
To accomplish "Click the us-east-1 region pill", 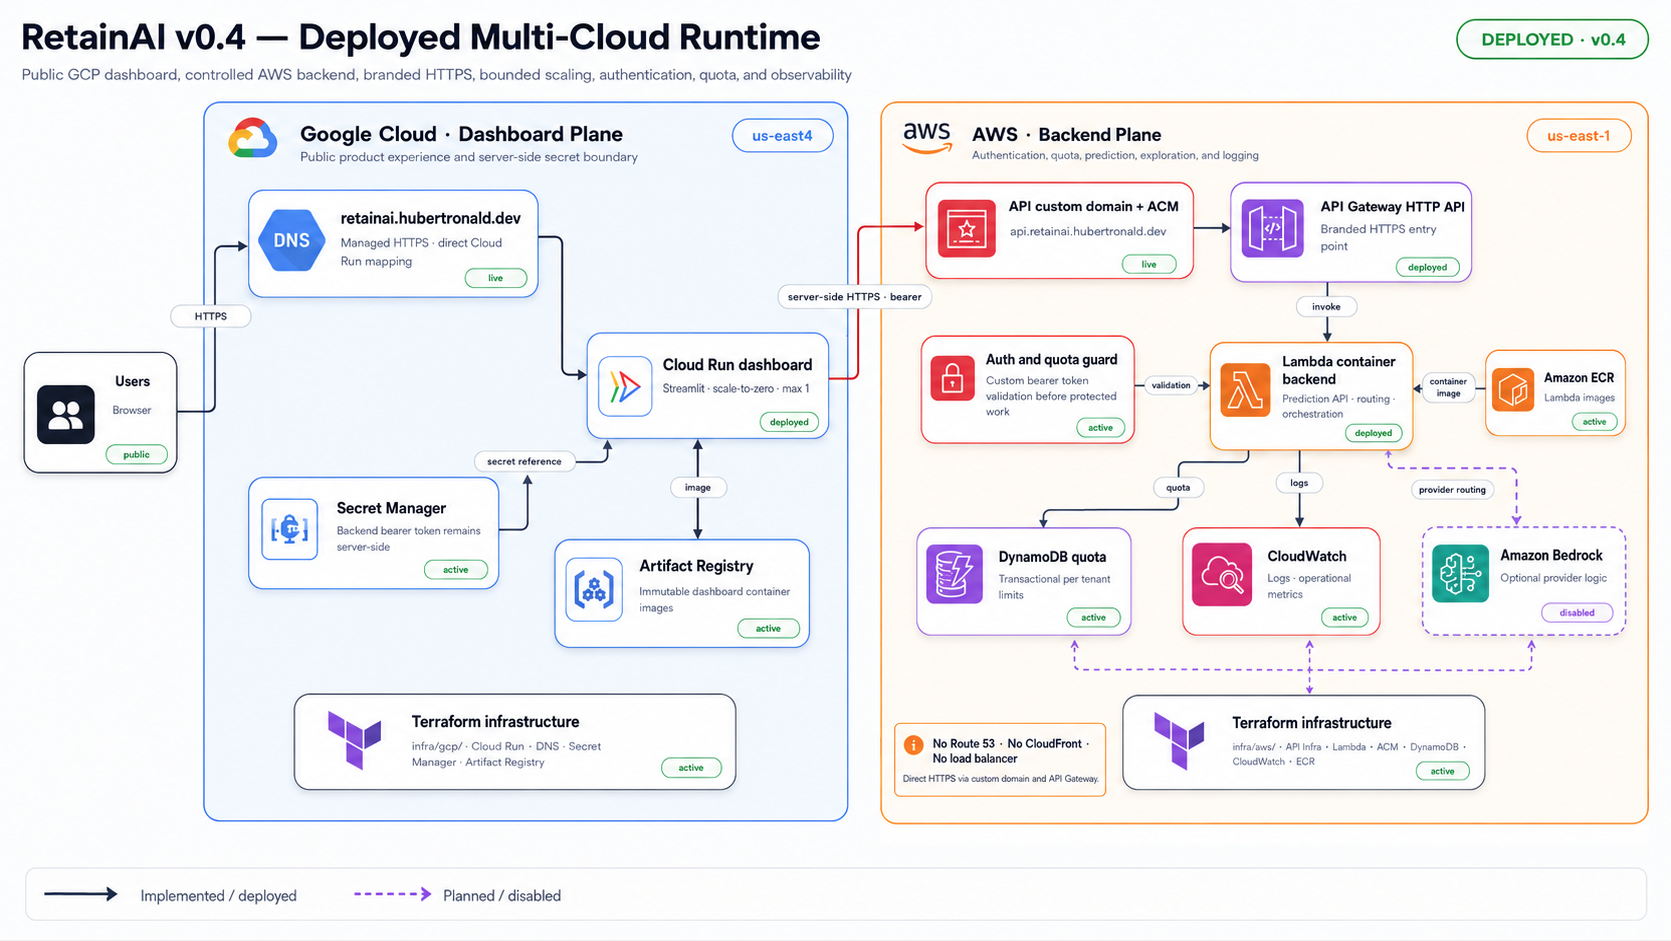I will tap(1578, 136).
